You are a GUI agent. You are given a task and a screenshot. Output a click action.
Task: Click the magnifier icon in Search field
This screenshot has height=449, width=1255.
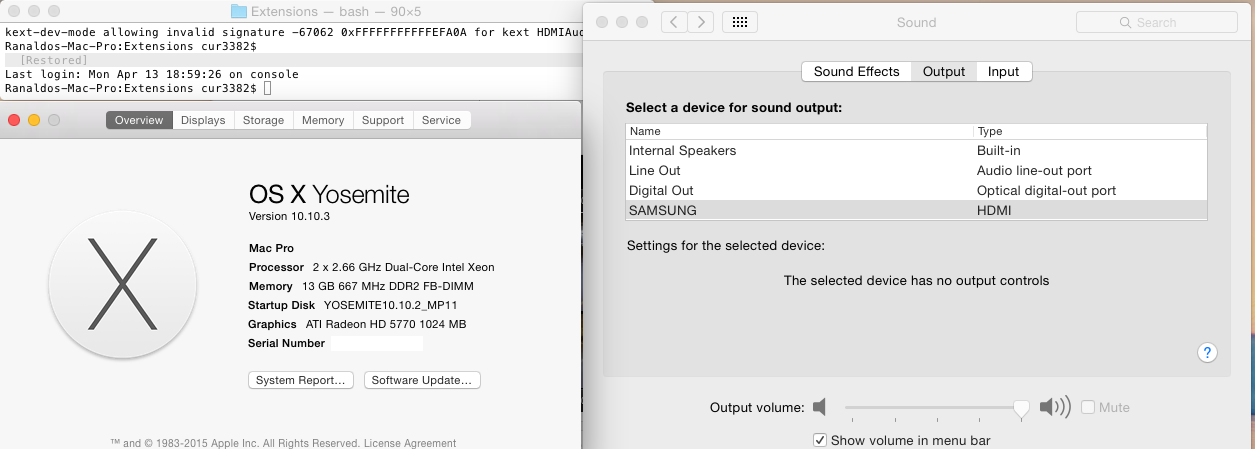[x=1127, y=22]
